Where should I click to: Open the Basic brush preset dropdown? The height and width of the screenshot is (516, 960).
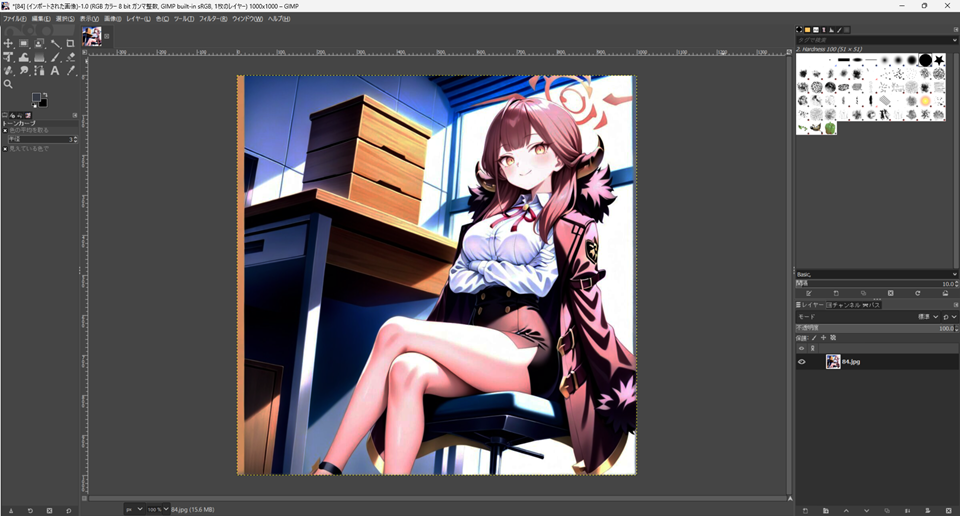(x=876, y=274)
